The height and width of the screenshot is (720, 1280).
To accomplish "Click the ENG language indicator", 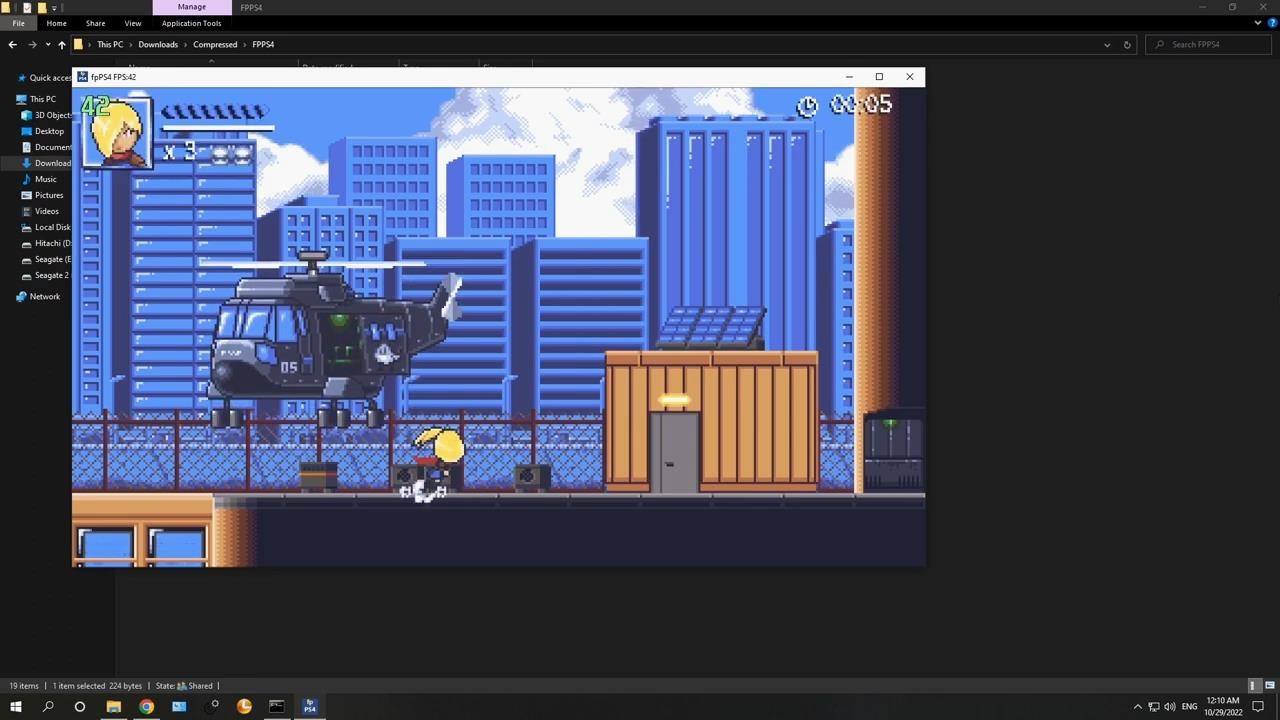I will click(1189, 707).
